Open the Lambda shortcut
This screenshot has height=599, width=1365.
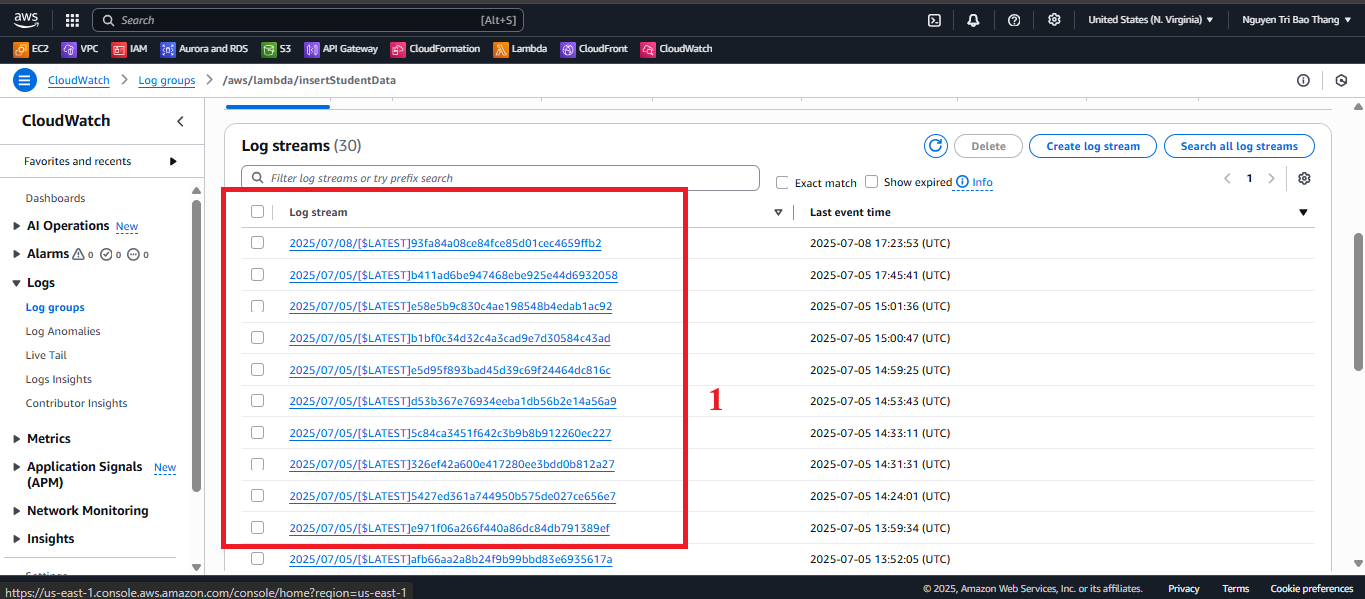coord(520,49)
